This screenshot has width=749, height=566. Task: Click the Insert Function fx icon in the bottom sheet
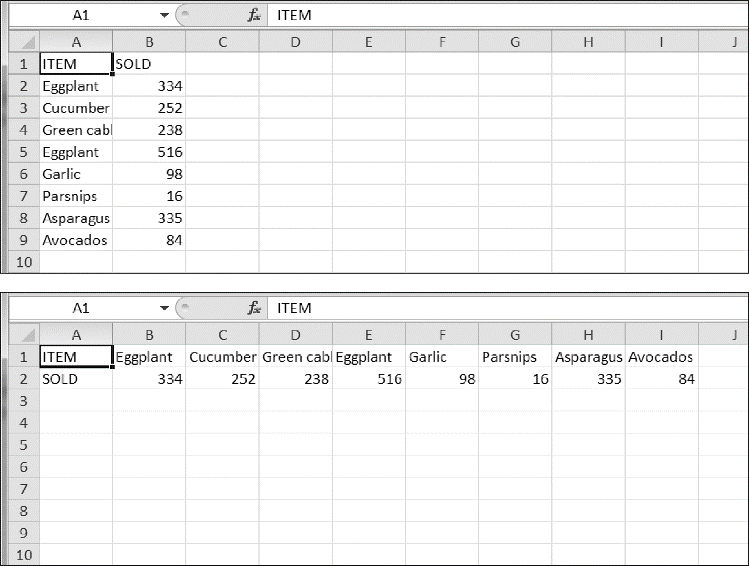coord(254,308)
